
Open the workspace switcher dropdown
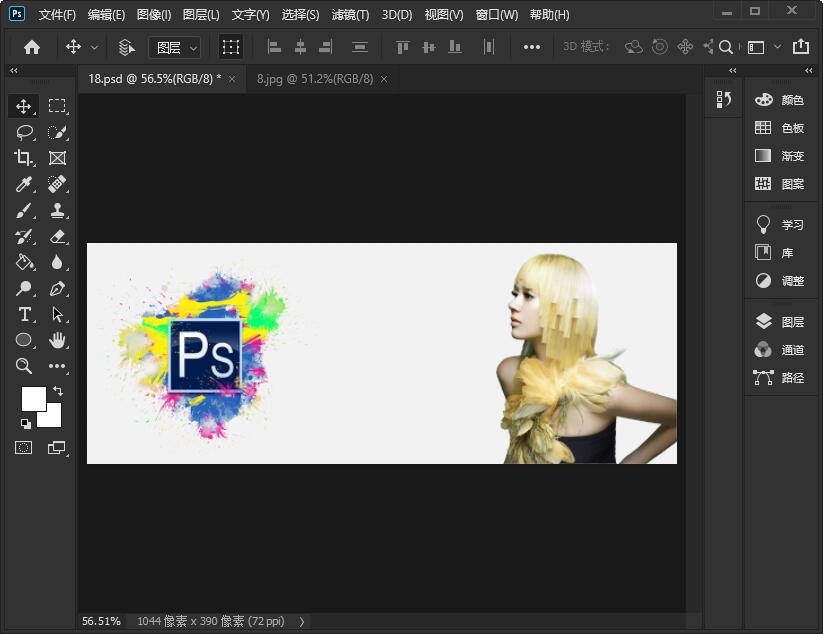760,47
